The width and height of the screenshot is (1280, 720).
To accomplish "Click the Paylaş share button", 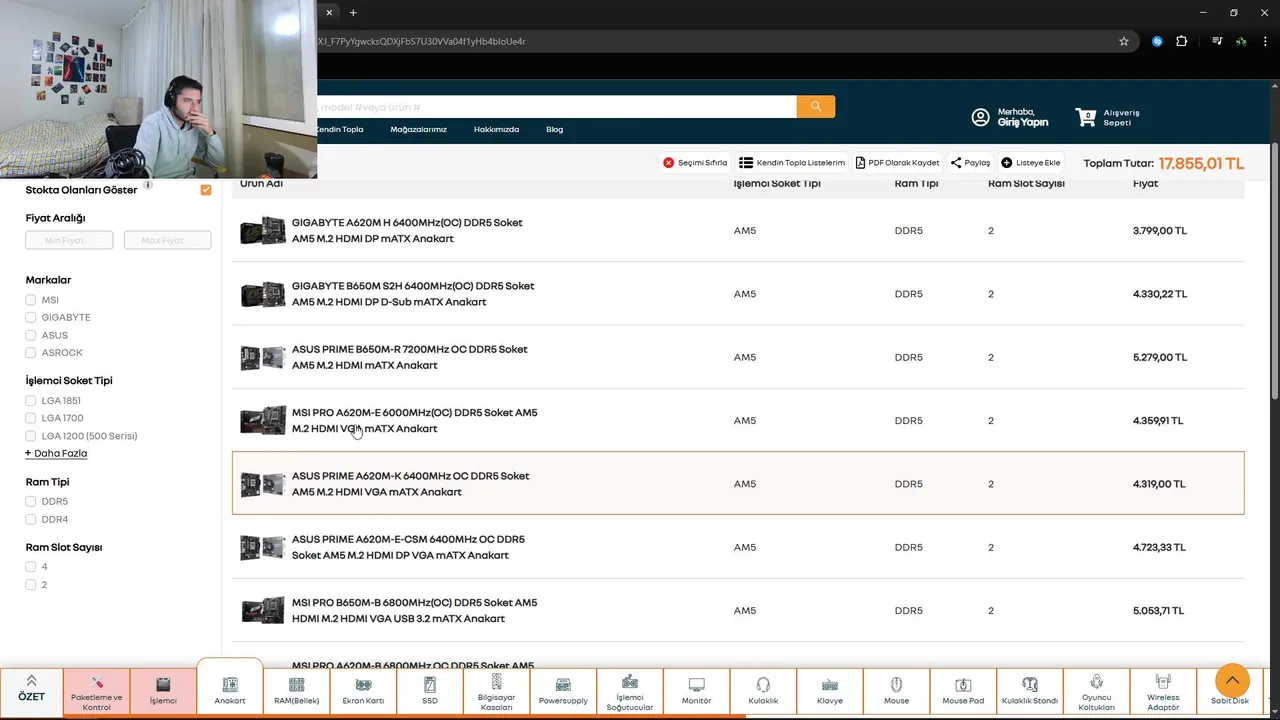I will [x=970, y=162].
